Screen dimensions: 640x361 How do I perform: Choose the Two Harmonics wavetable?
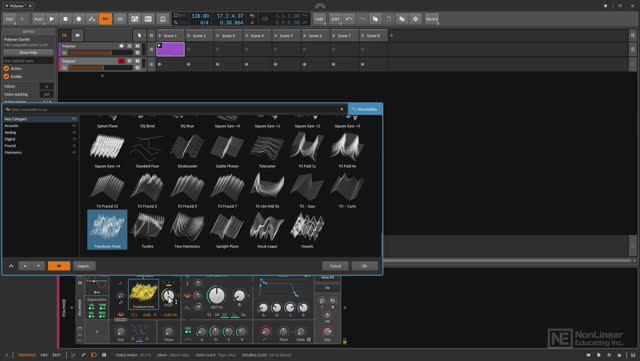tap(187, 230)
